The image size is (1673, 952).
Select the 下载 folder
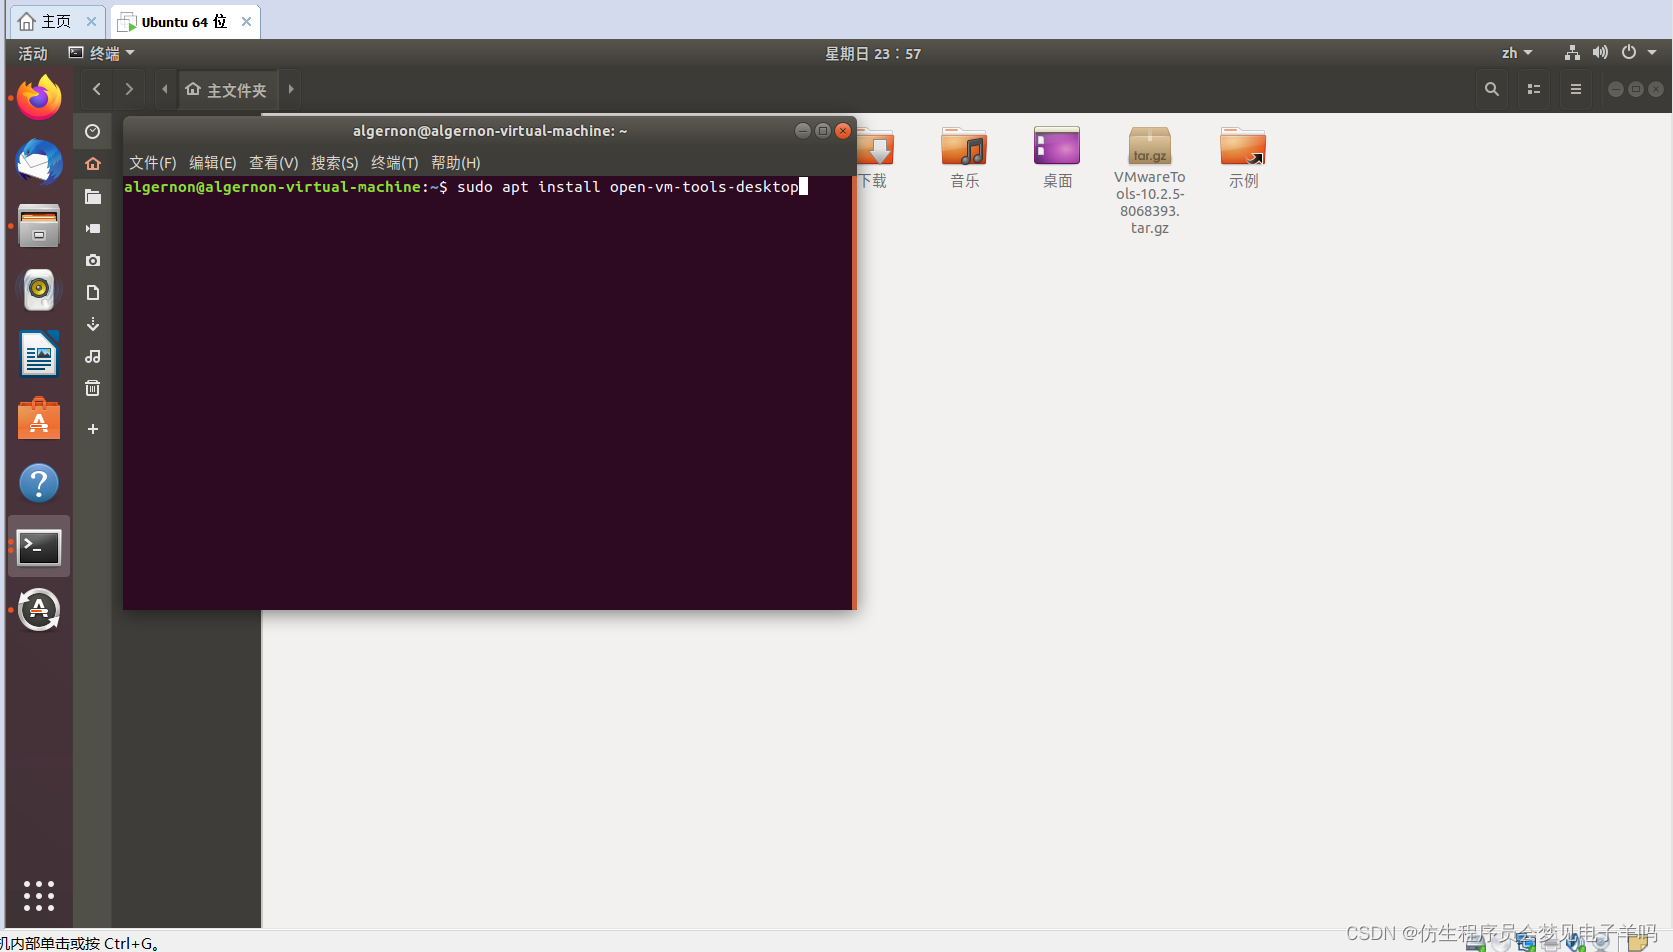coord(874,158)
